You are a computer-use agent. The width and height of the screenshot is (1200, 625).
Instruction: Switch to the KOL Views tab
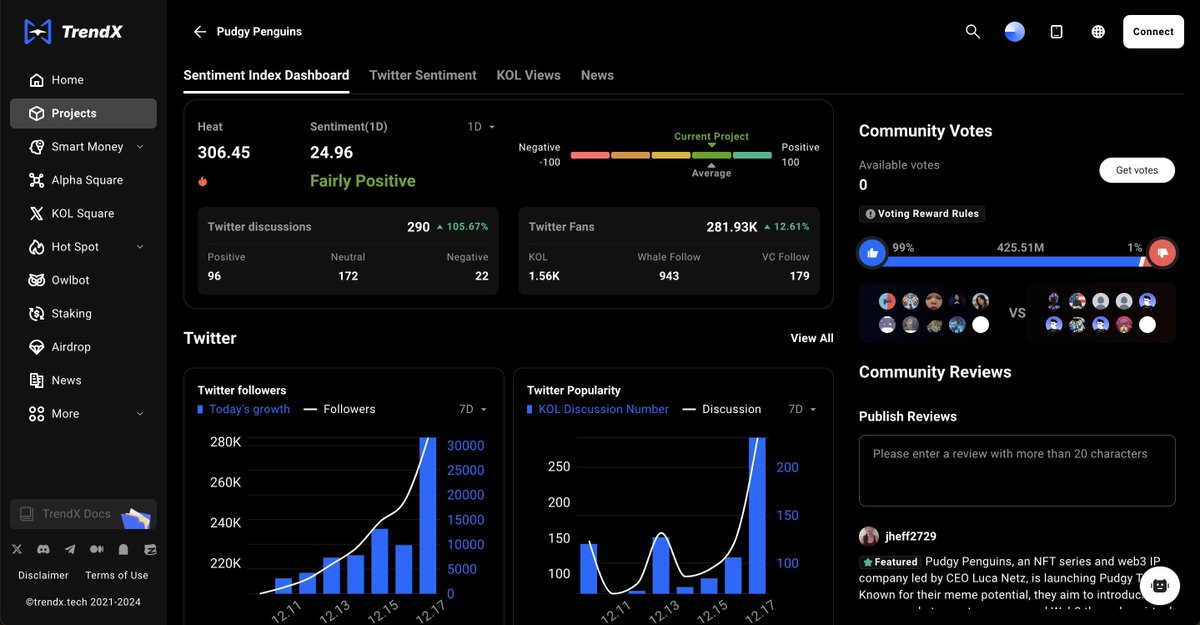click(529, 75)
